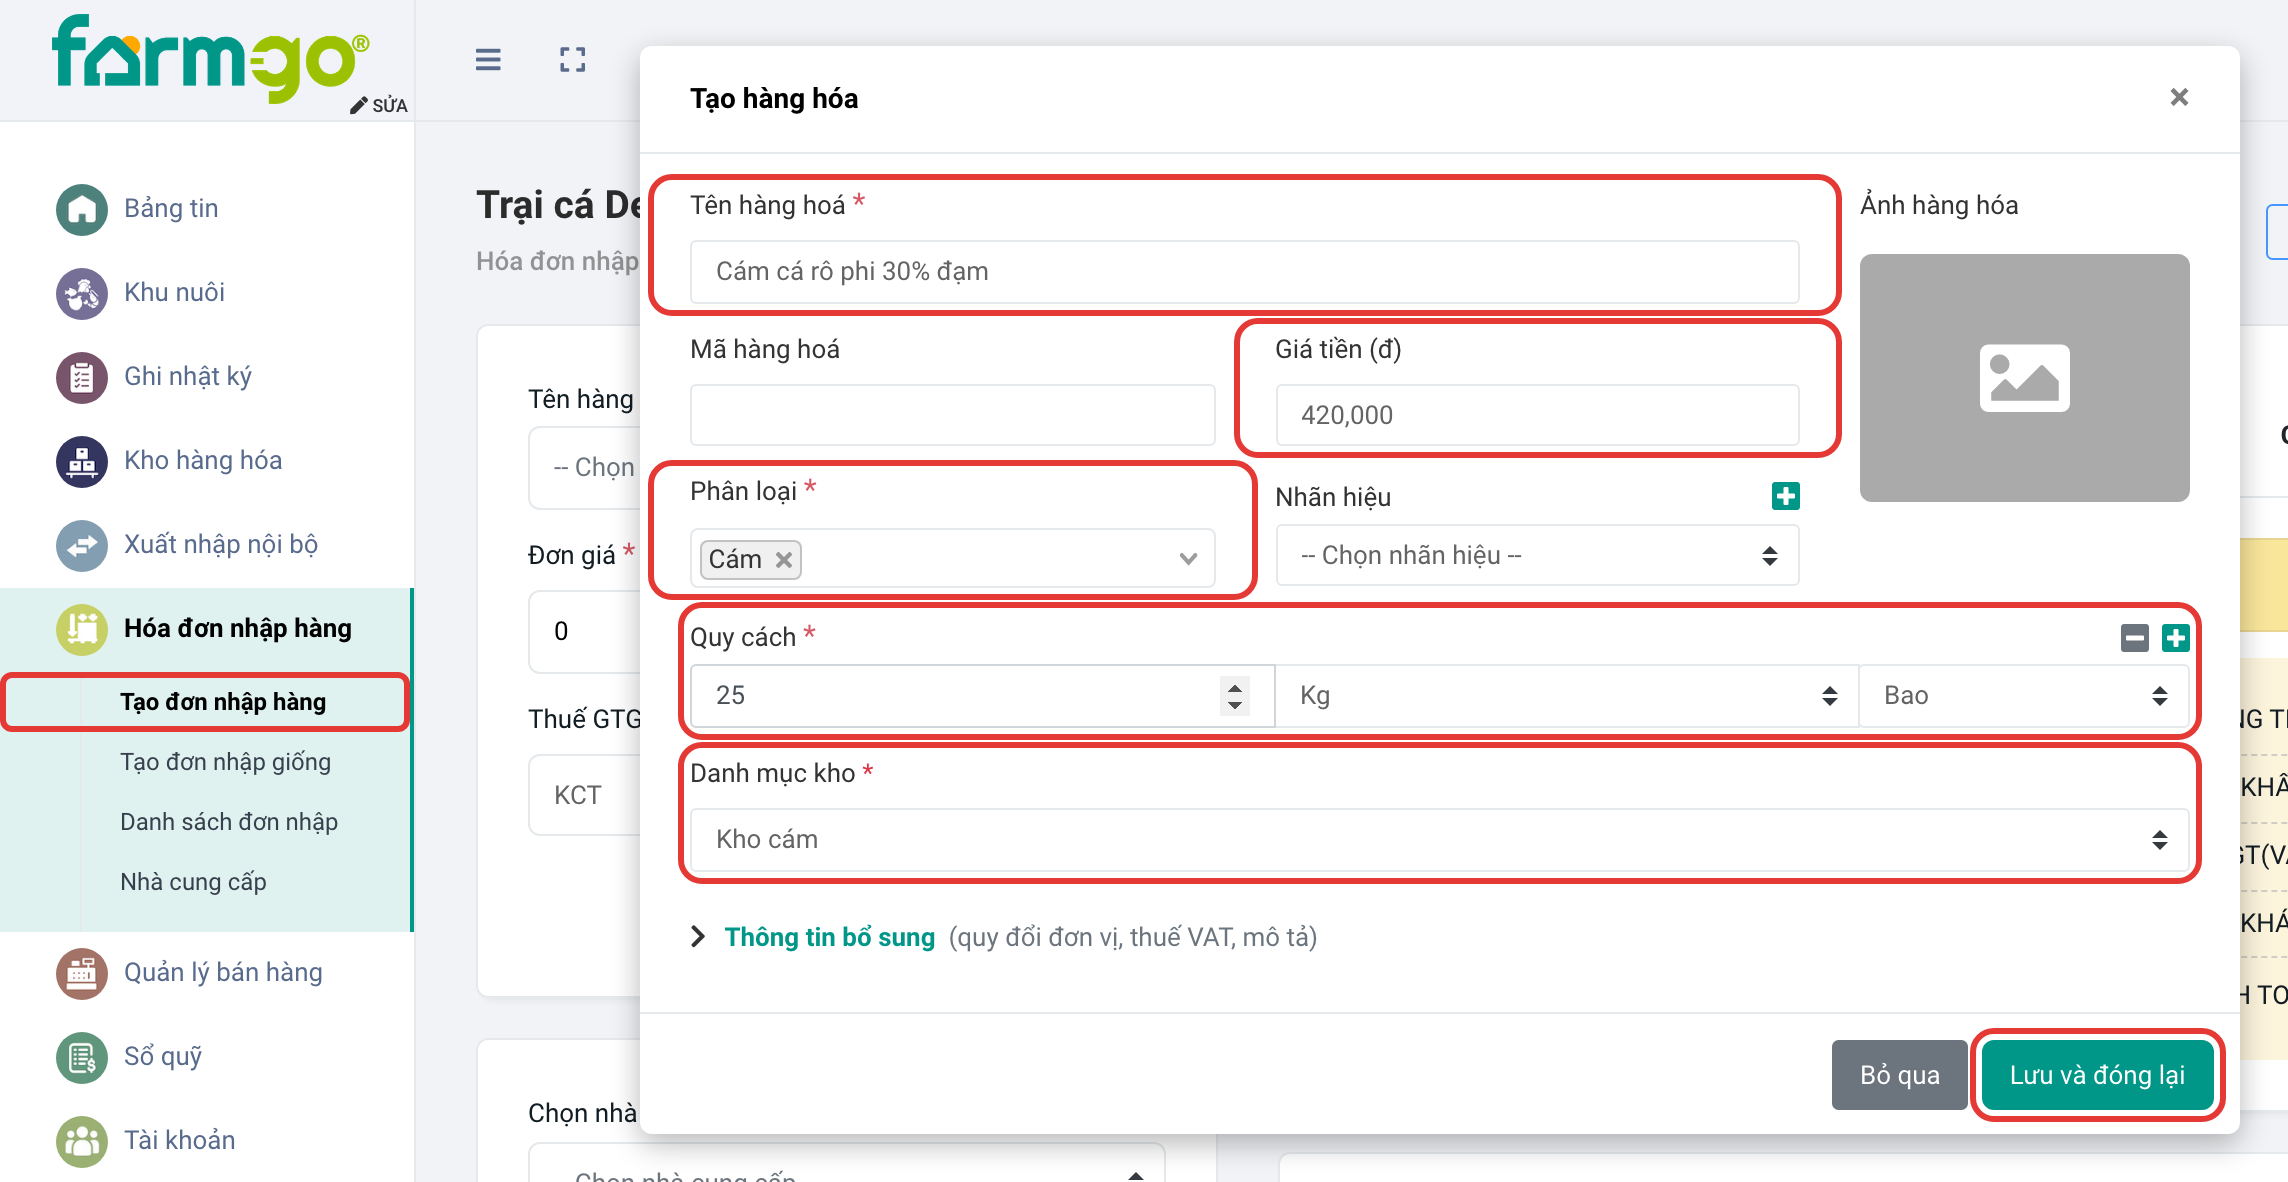The image size is (2288, 1182).
Task: Remove the Cám tag from Phân loại
Action: [x=784, y=559]
